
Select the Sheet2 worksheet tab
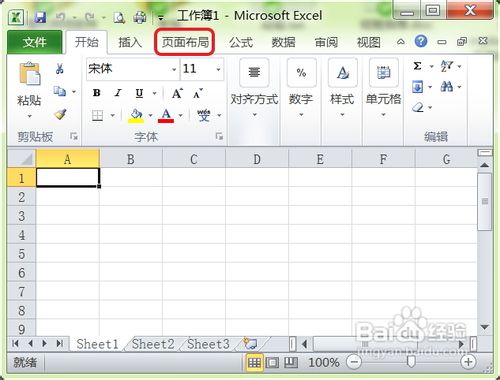[x=153, y=344]
